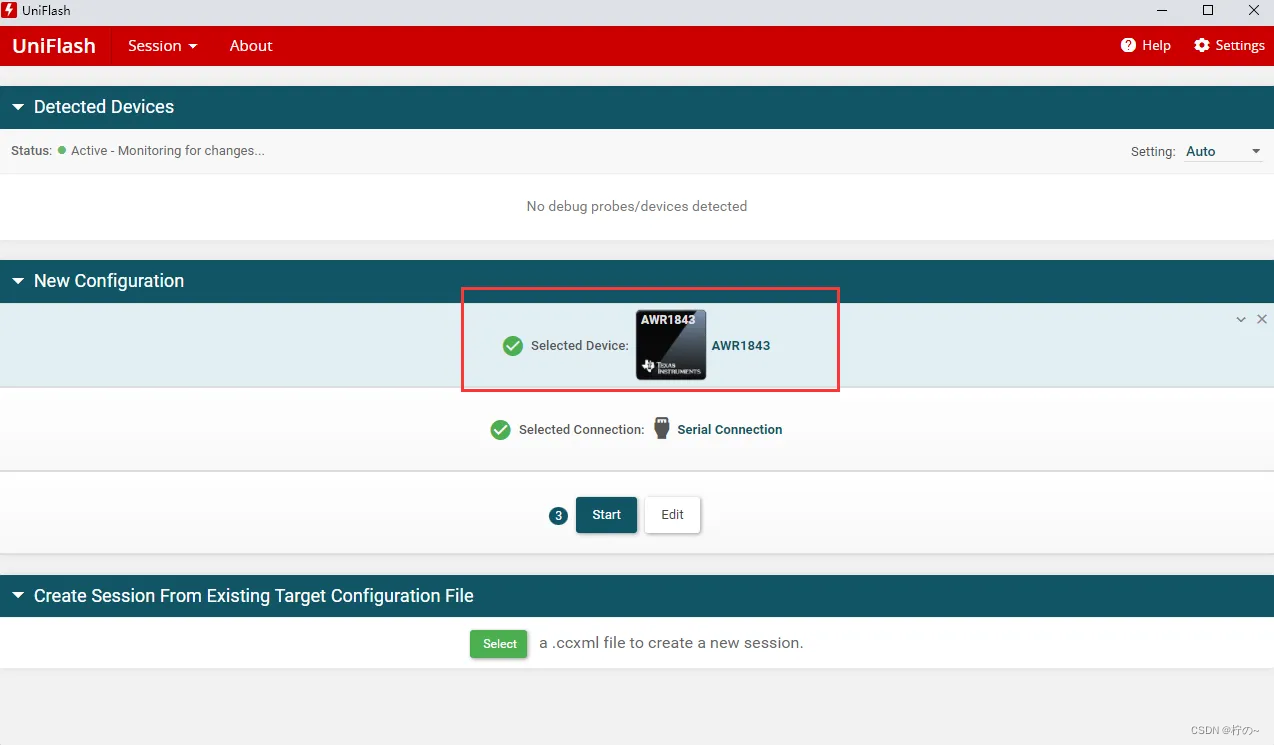Screen dimensions: 1274x745
Task: Click the Edit button
Action: click(672, 515)
